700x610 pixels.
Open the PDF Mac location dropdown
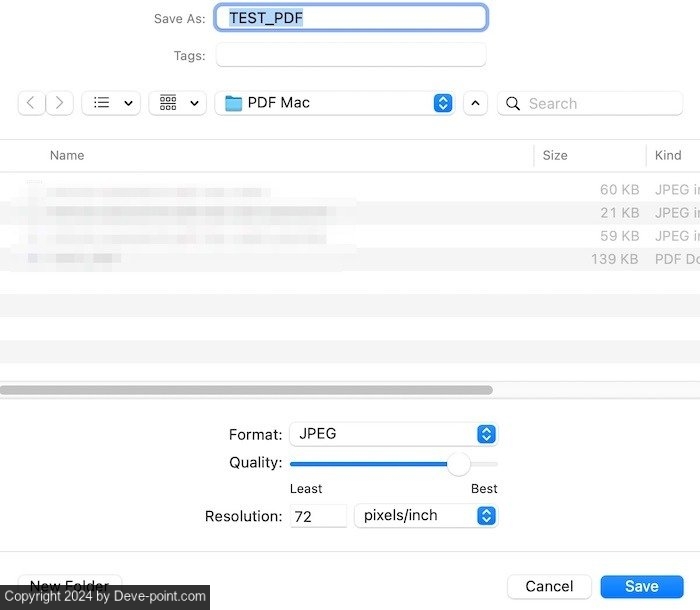[442, 103]
